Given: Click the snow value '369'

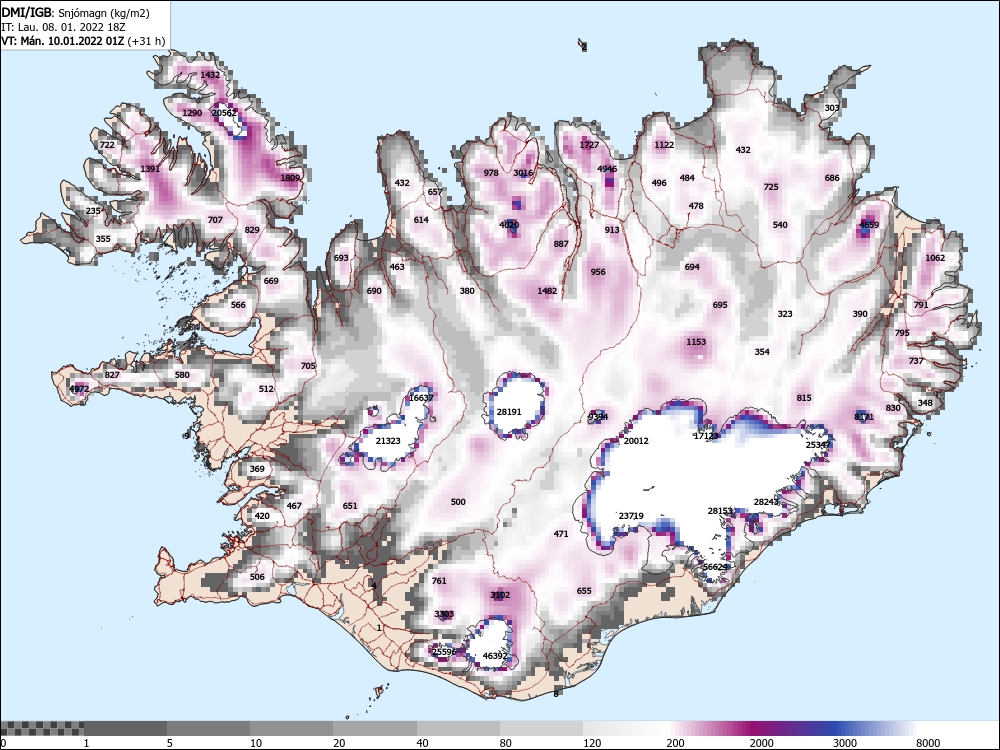Looking at the screenshot, I should (257, 469).
